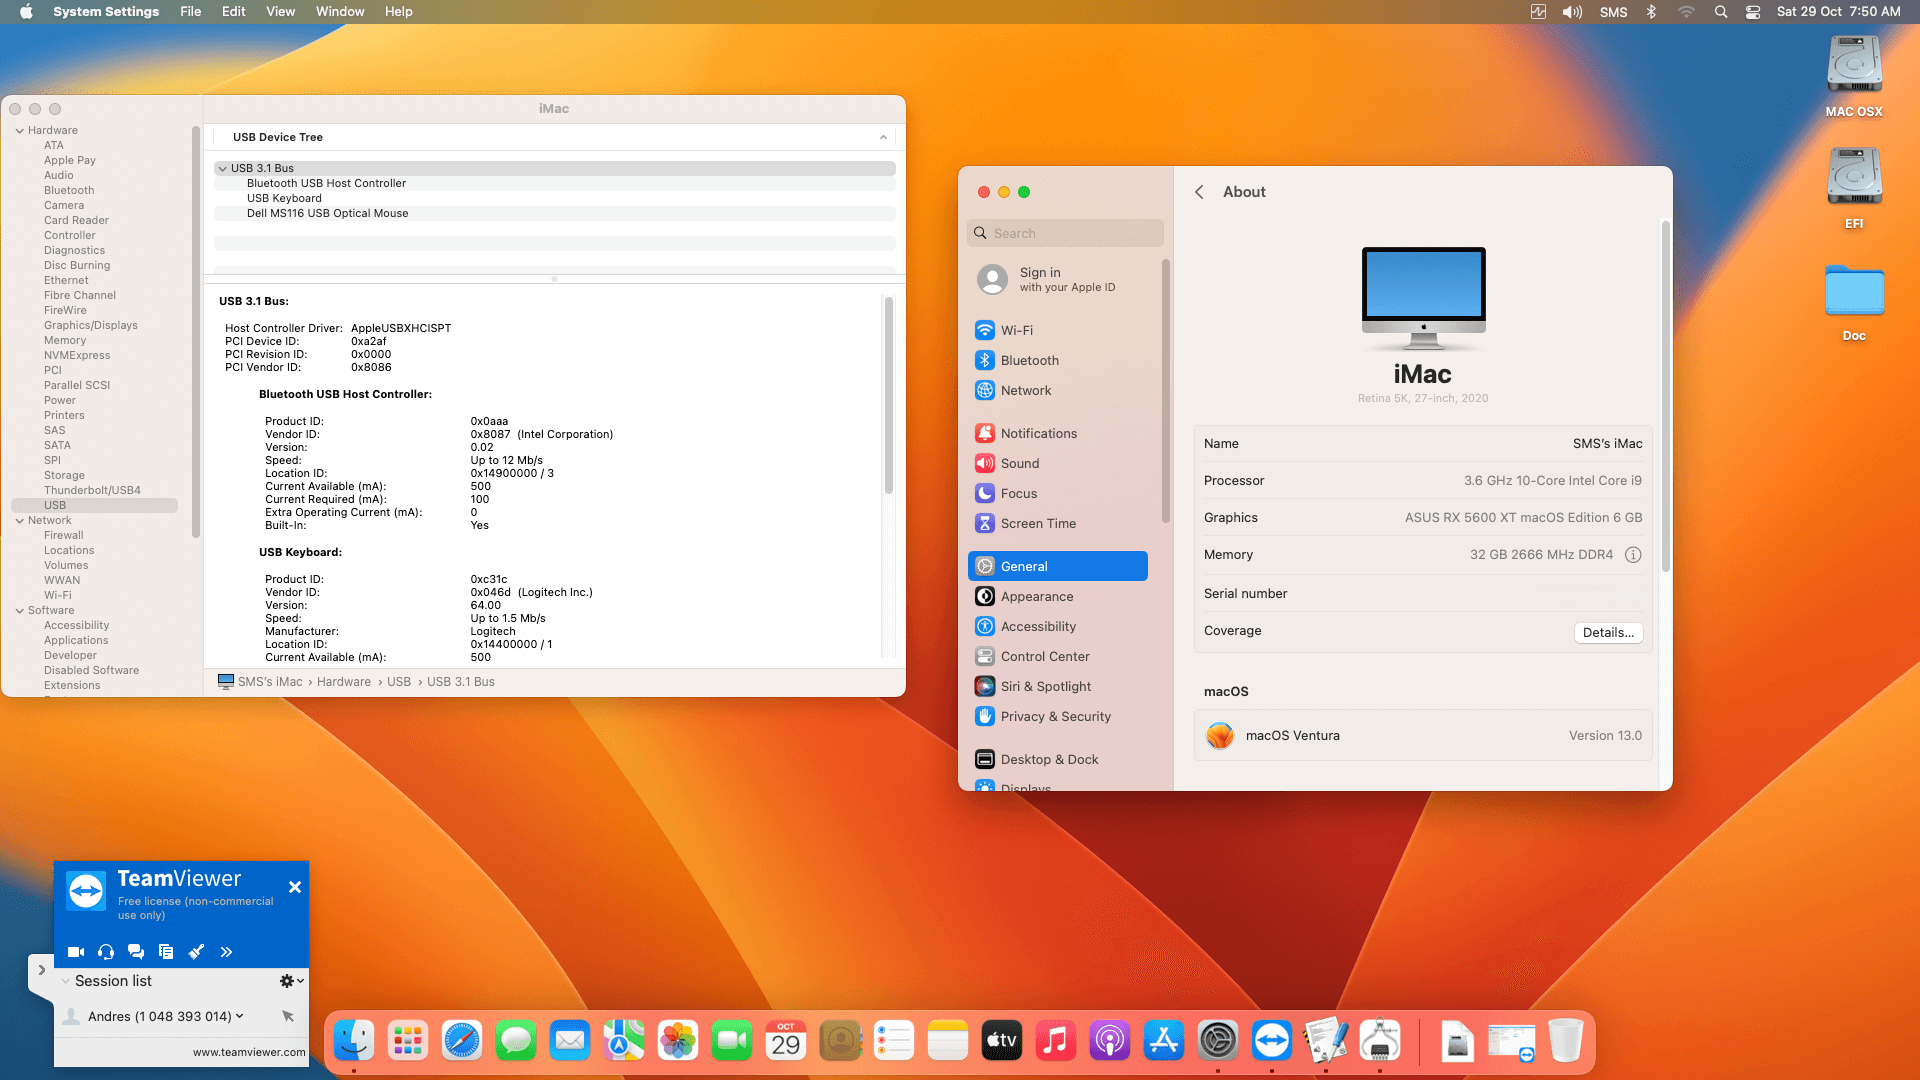The width and height of the screenshot is (1920, 1080).
Task: Open the TeamViewer gear settings dropdown
Action: click(291, 981)
